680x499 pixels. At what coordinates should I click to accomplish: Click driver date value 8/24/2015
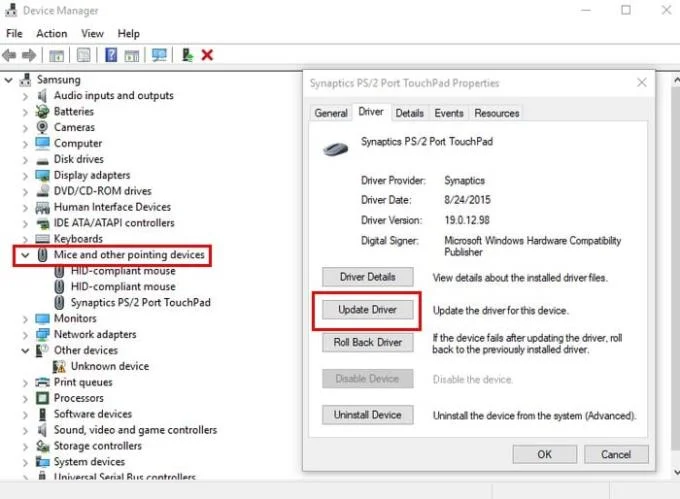[x=467, y=200]
